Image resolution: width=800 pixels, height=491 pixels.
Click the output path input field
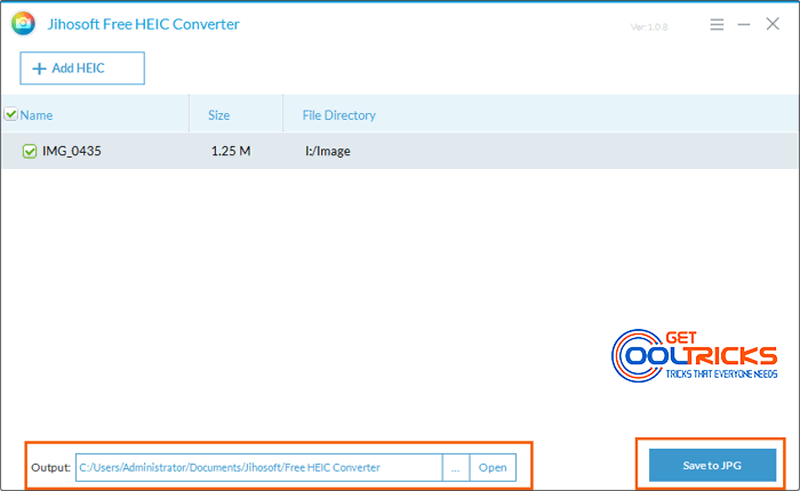coord(259,468)
